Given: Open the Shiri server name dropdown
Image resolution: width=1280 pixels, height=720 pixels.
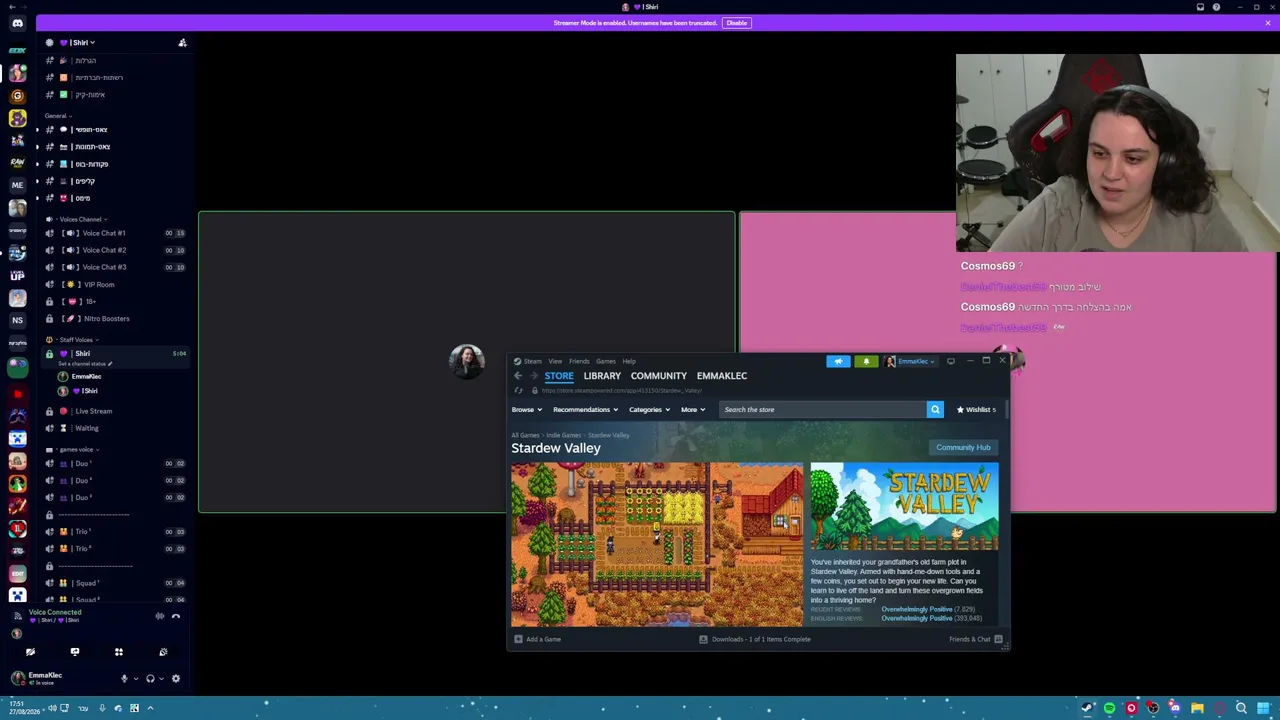Looking at the screenshot, I should [x=78, y=43].
